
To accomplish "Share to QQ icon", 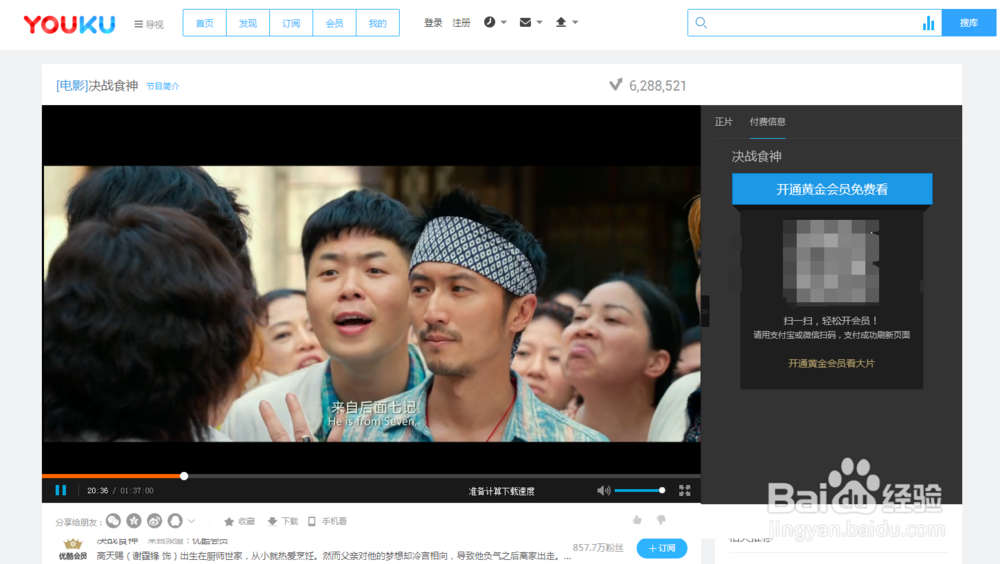I will pos(175,521).
